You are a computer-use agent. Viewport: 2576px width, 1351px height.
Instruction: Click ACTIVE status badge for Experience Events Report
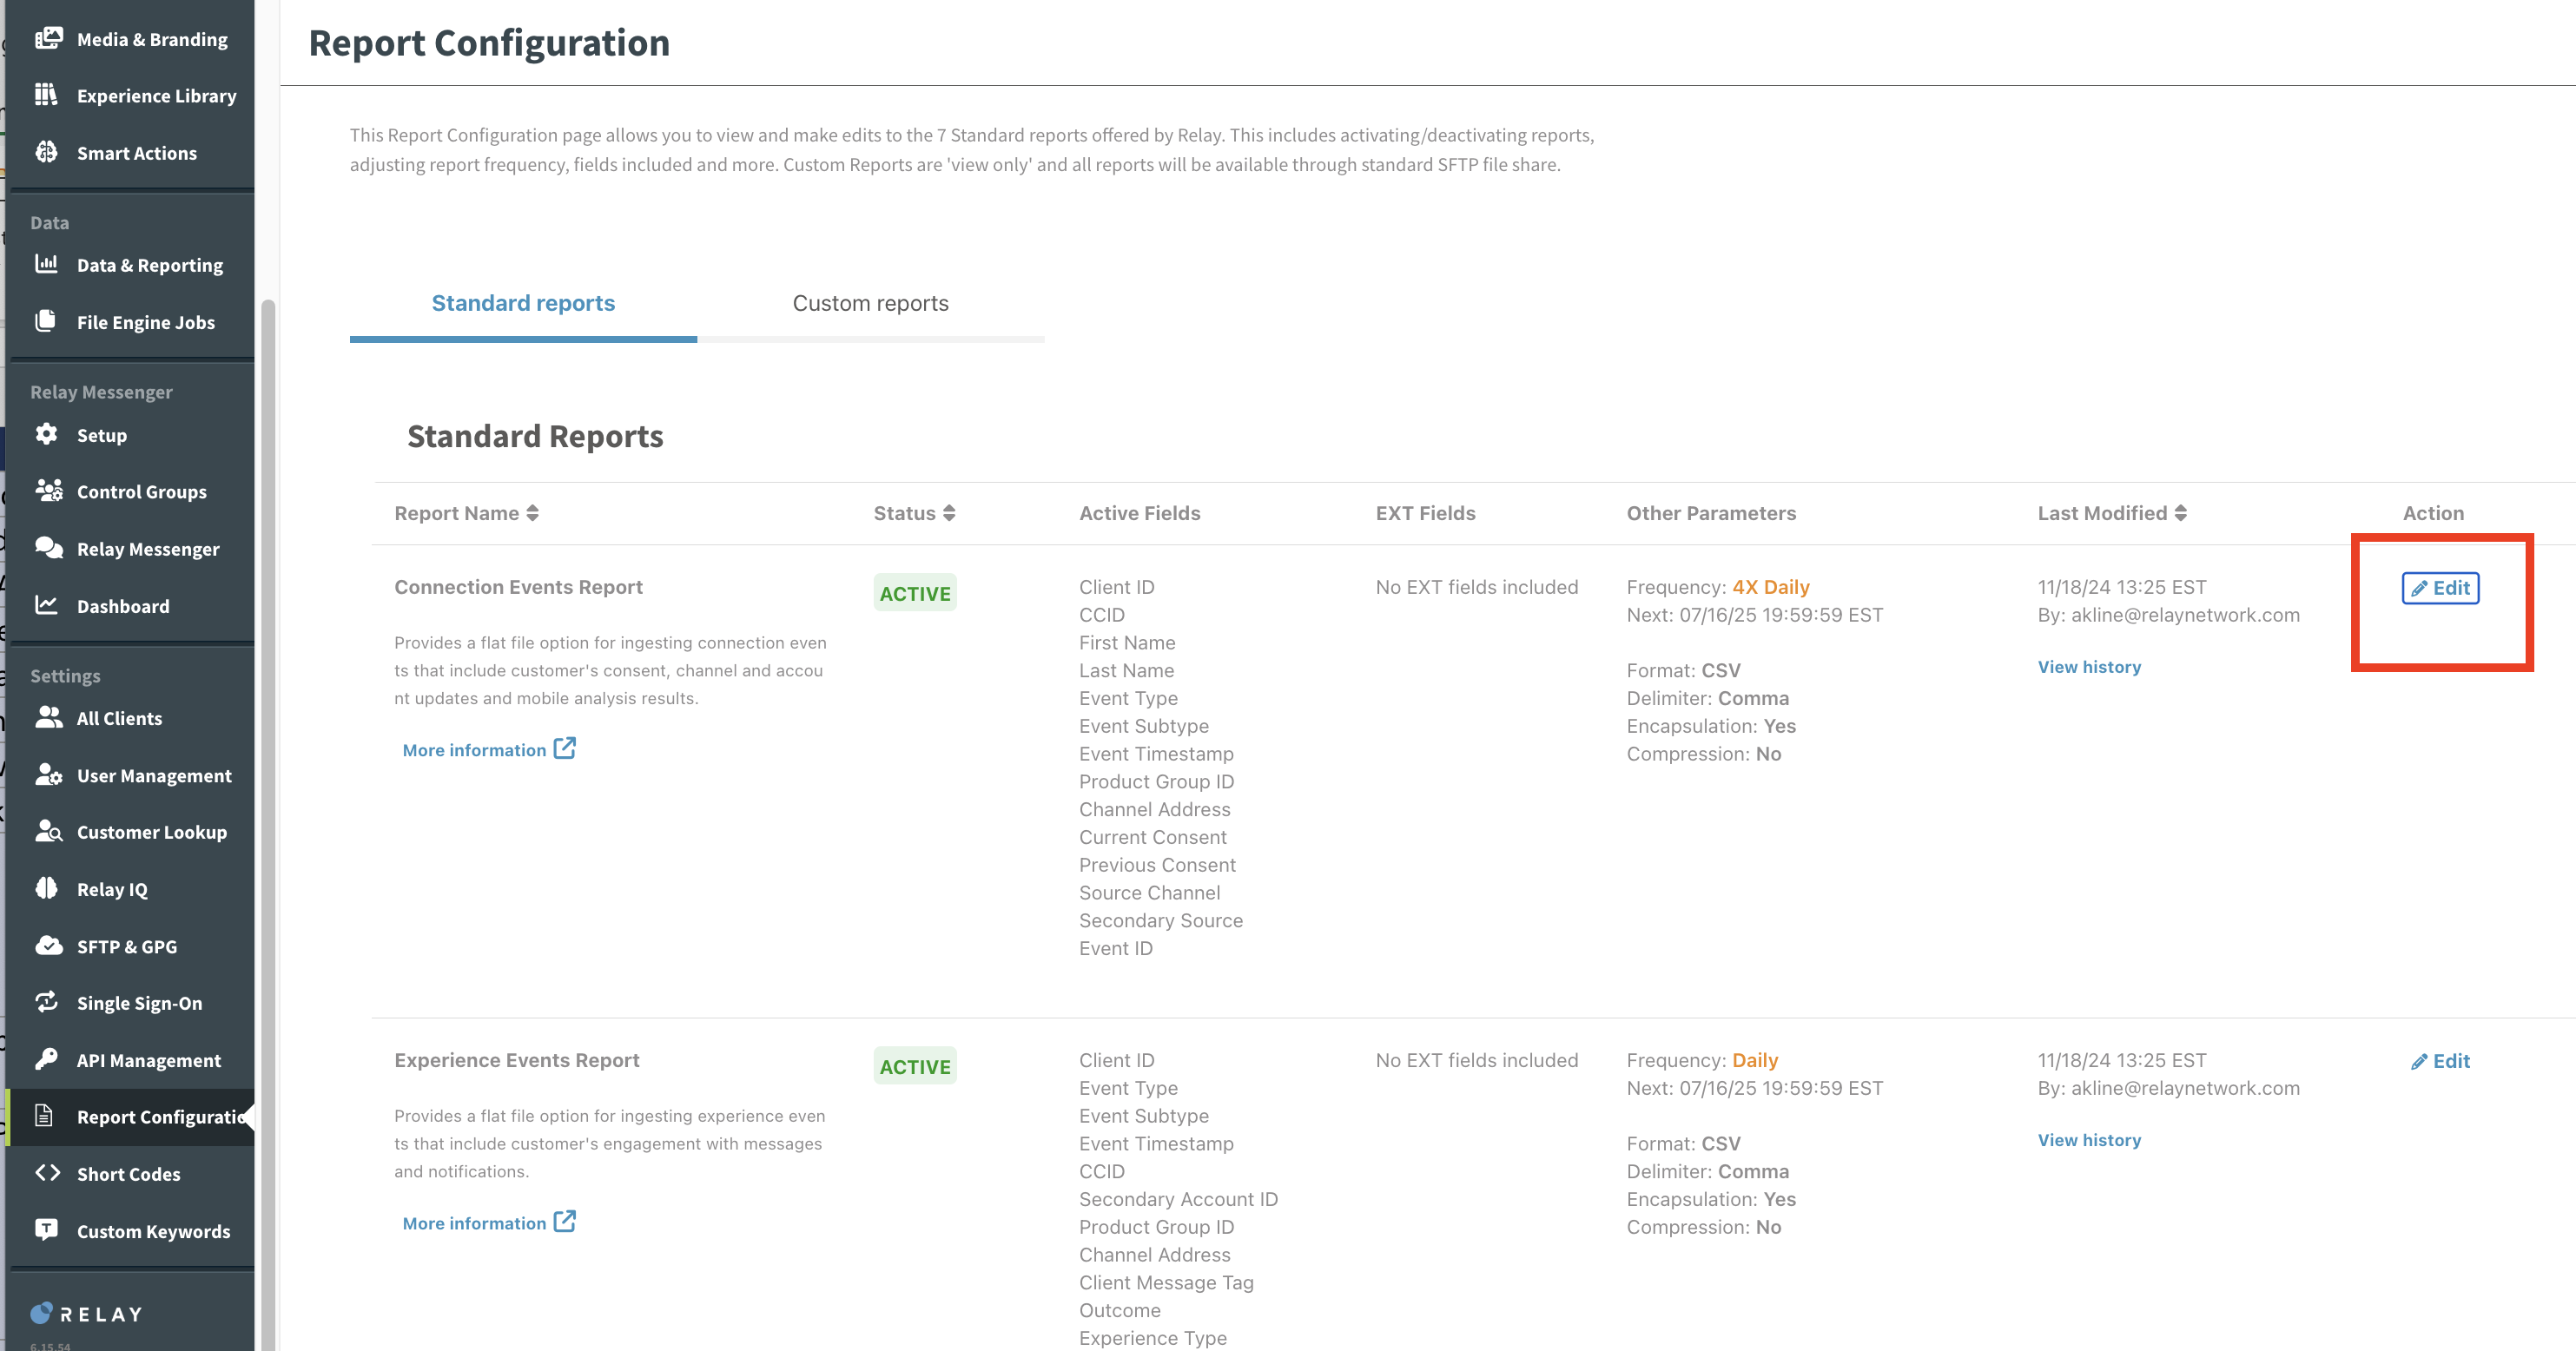[x=915, y=1066]
